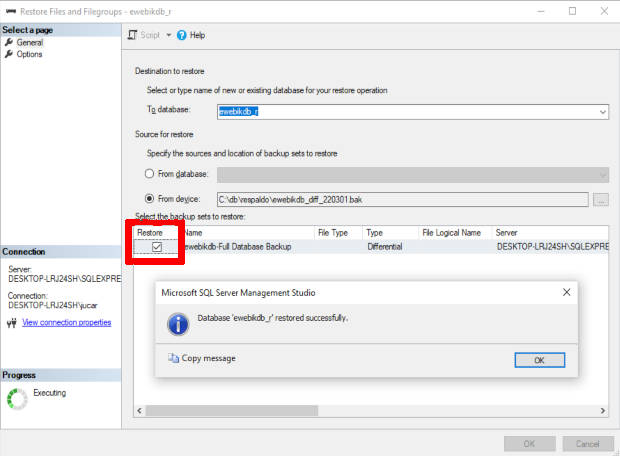
Task: Click the Help label in the toolbar
Action: pyautogui.click(x=197, y=35)
